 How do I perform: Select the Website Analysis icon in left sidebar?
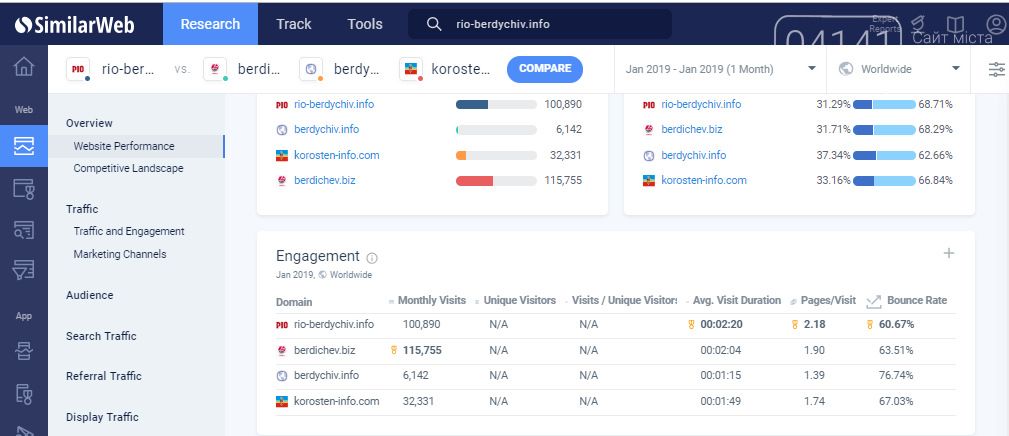click(x=24, y=146)
